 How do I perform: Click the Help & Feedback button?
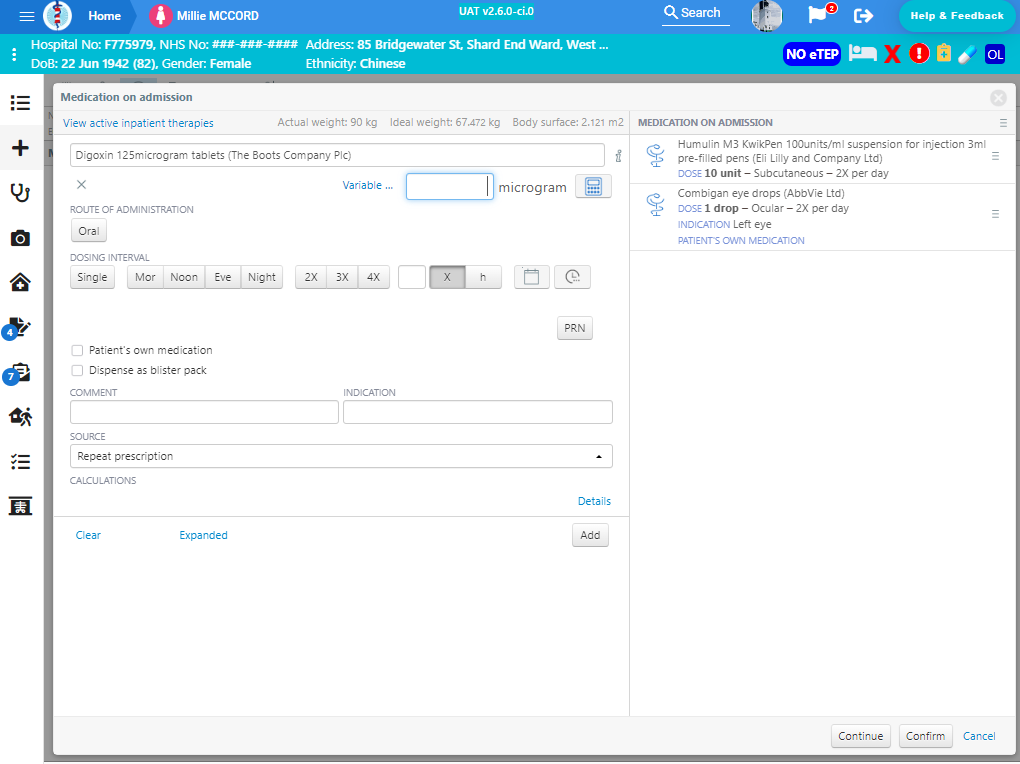coord(957,16)
